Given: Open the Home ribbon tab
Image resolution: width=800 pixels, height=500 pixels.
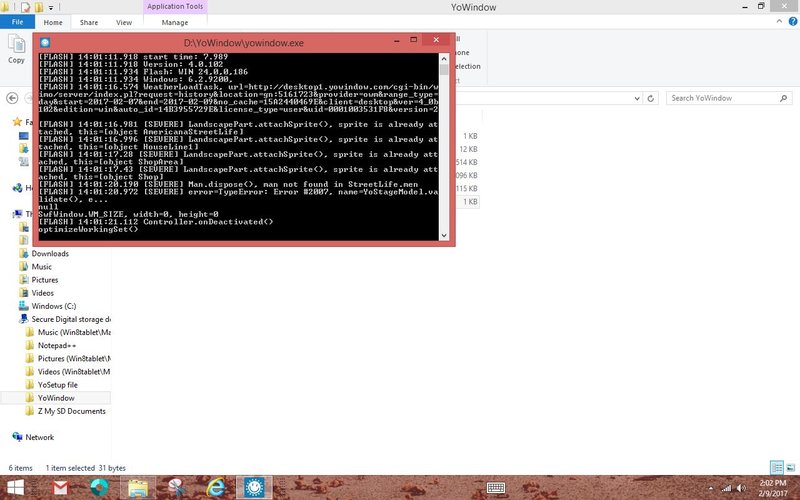Looking at the screenshot, I should [53, 22].
